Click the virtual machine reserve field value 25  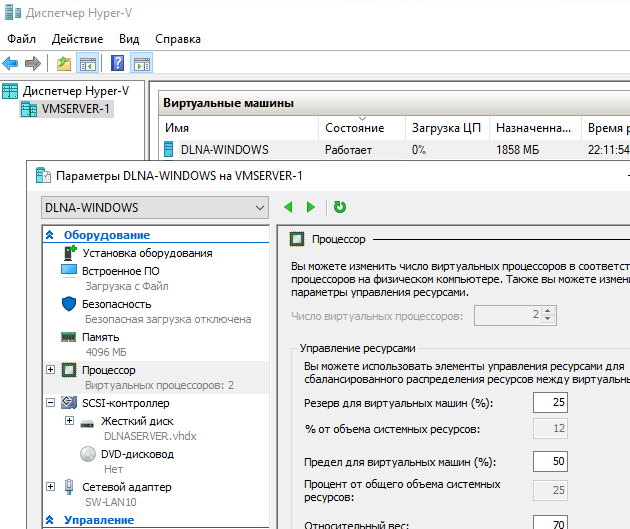tap(550, 402)
